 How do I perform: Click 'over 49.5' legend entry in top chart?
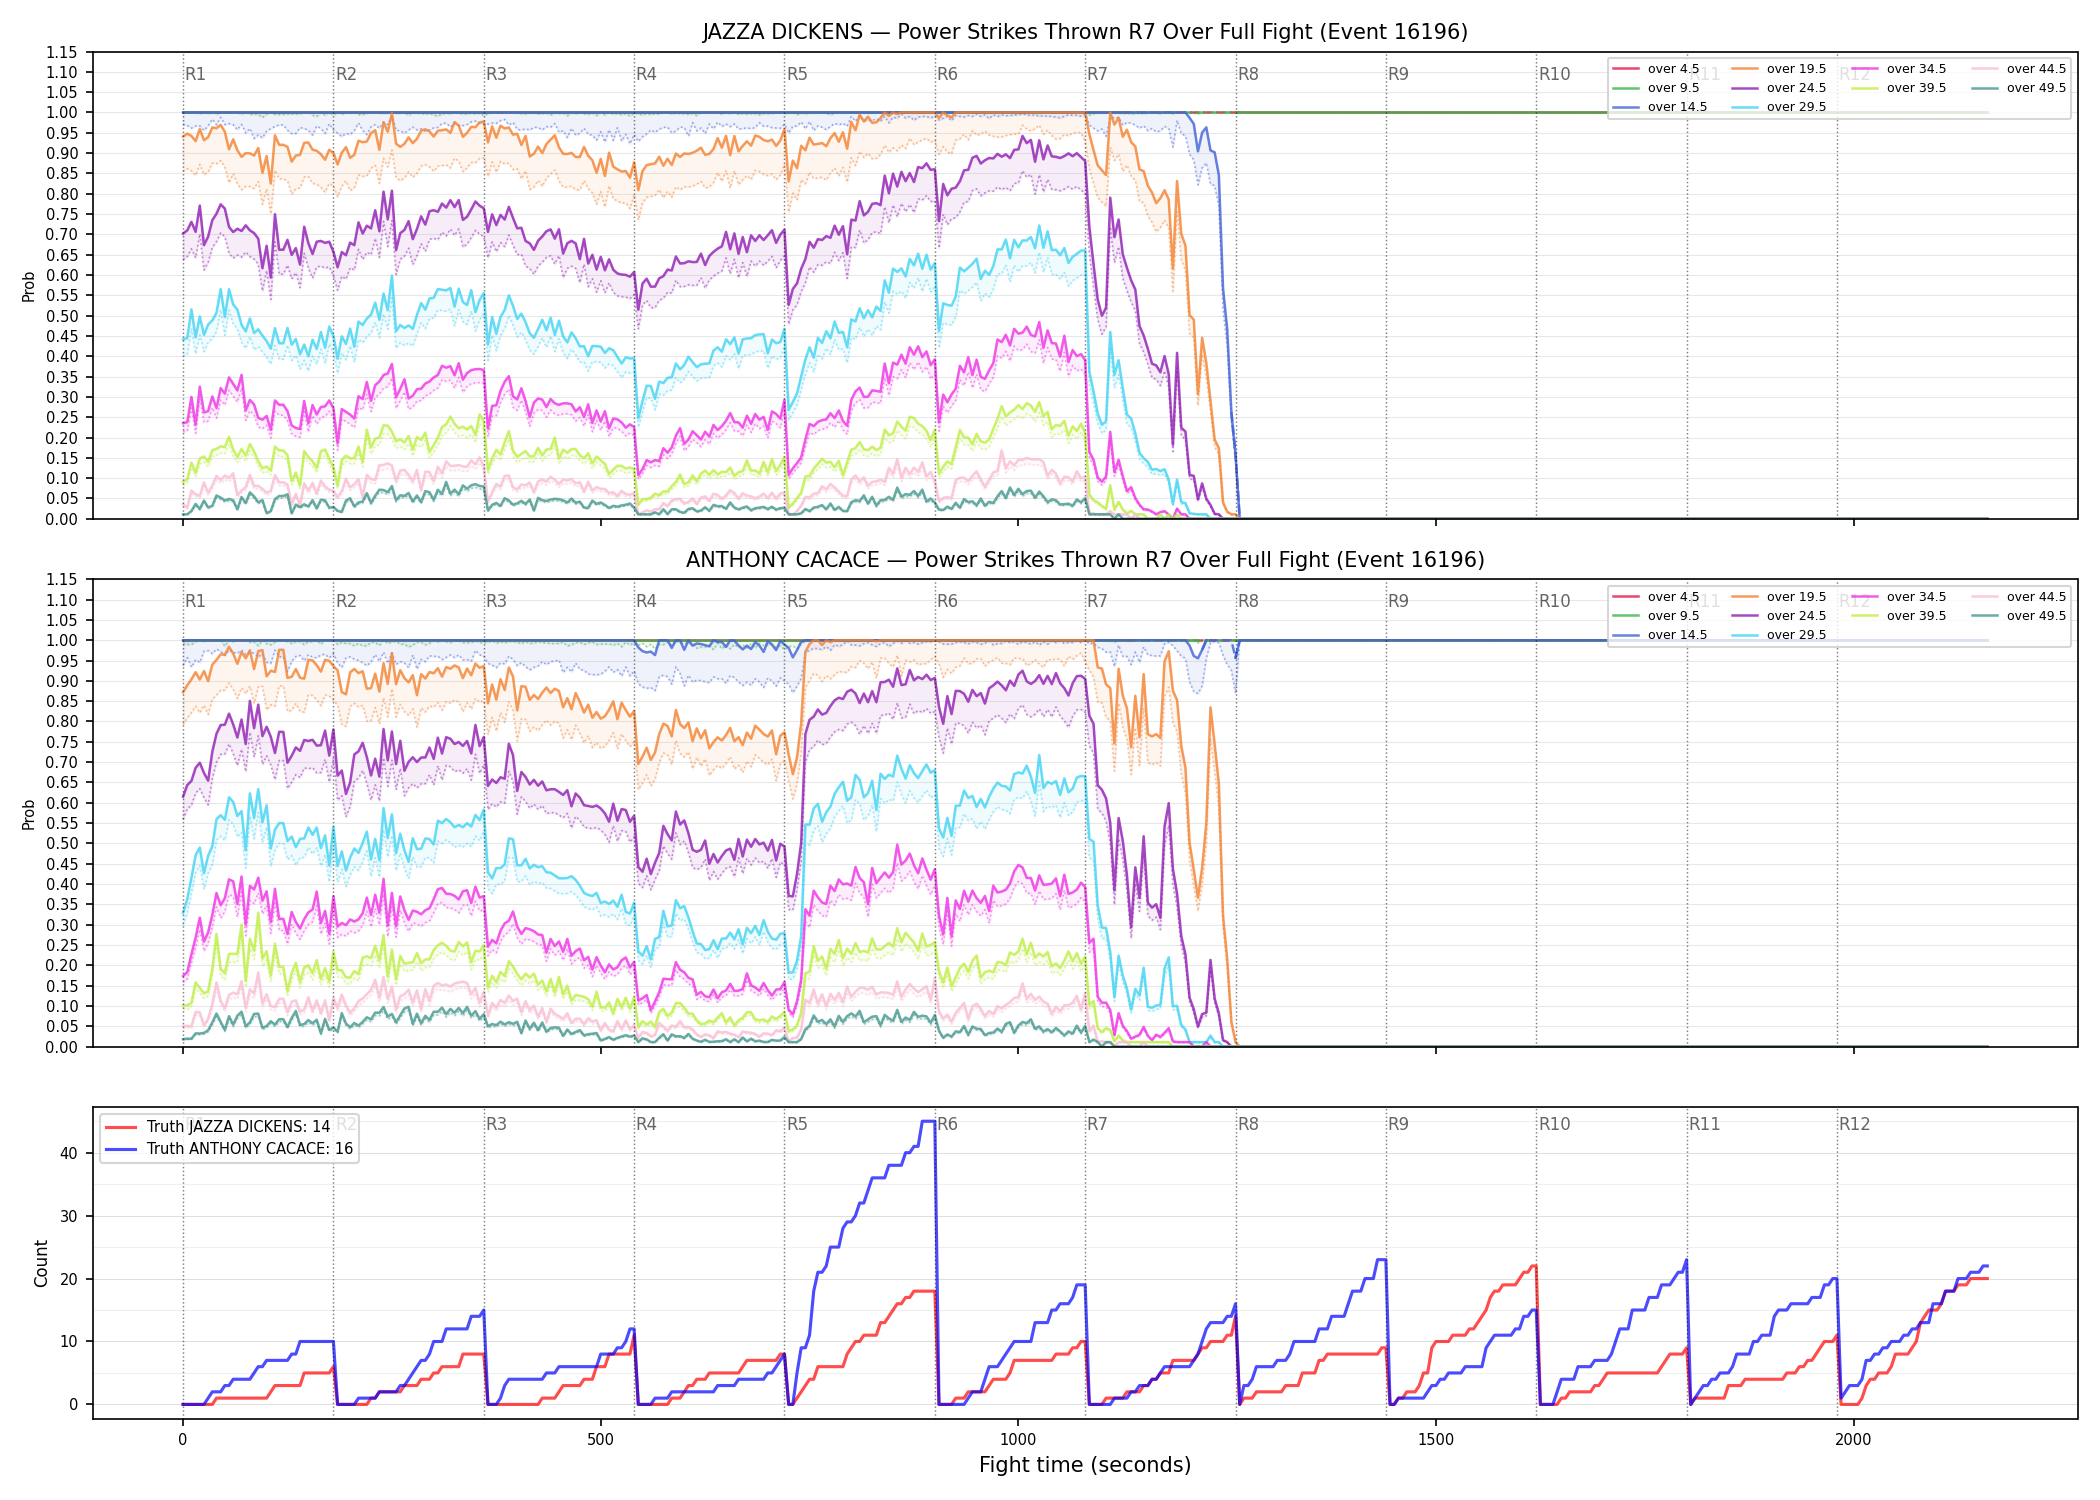pyautogui.click(x=2018, y=88)
